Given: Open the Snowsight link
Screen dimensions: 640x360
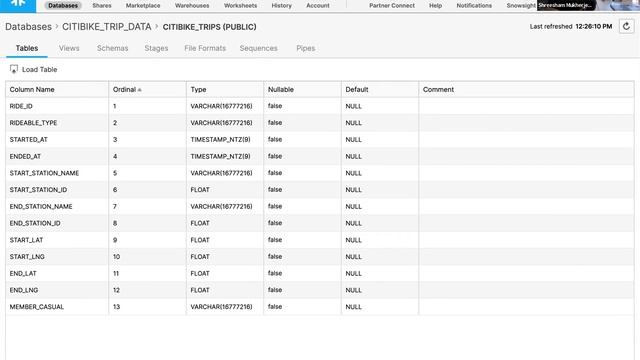Looking at the screenshot, I should coord(521,6).
